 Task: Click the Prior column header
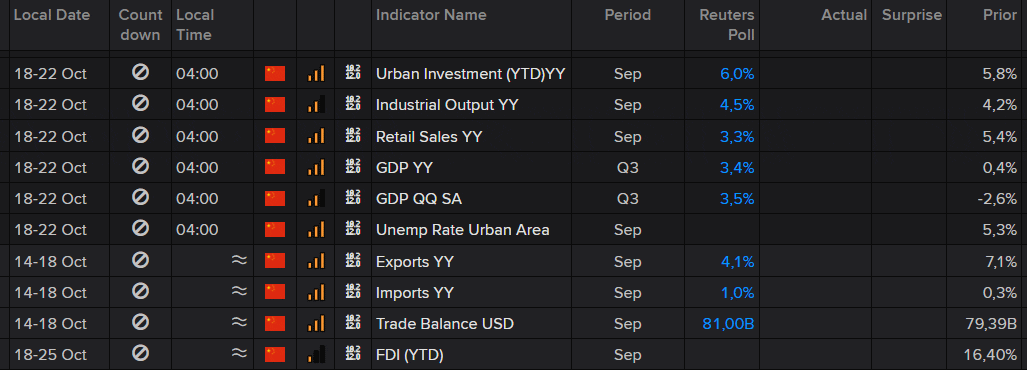(999, 14)
